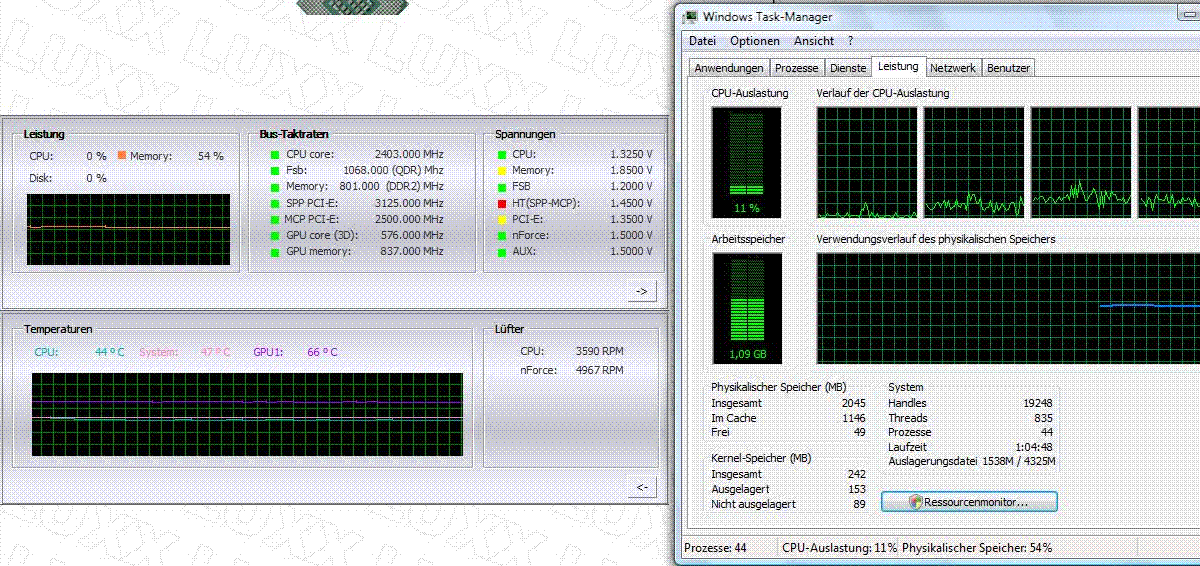Viewport: 1200px width, 566px height.
Task: Click the third CPU core history graph
Action: point(1081,163)
